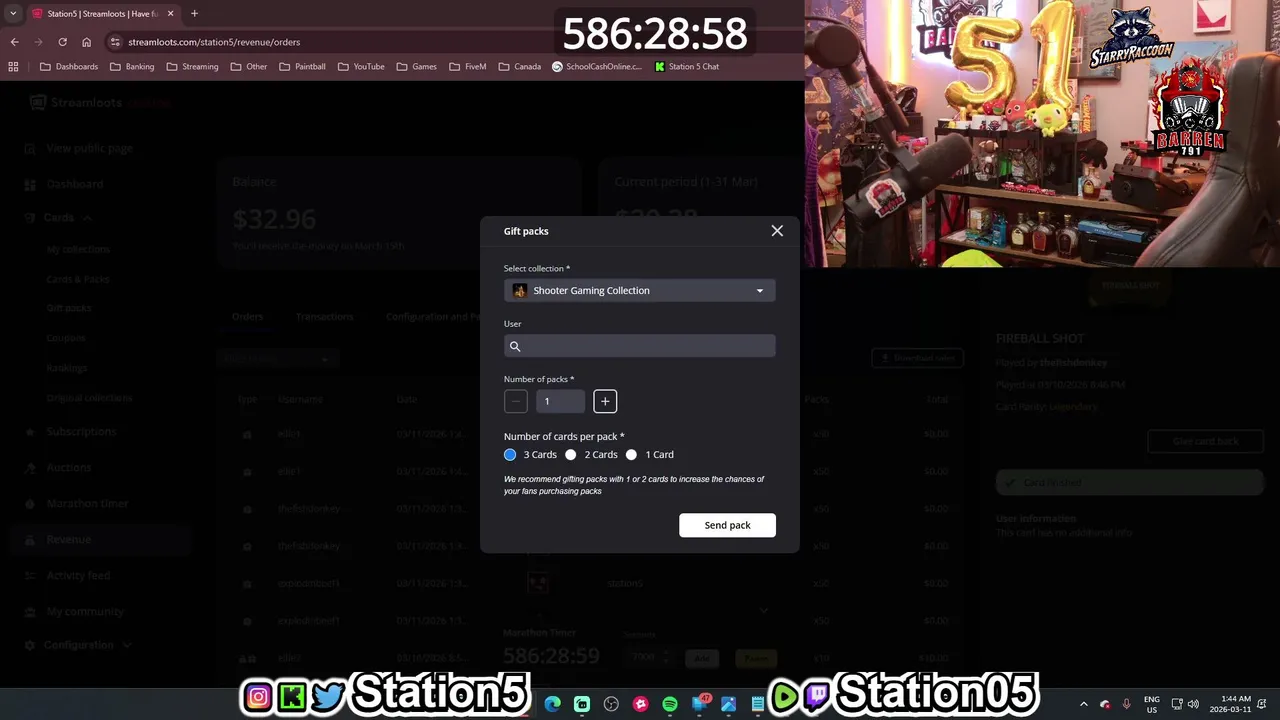Screen dimensions: 1280x720
Task: Open the Banking bookmark folder
Action: [132, 67]
